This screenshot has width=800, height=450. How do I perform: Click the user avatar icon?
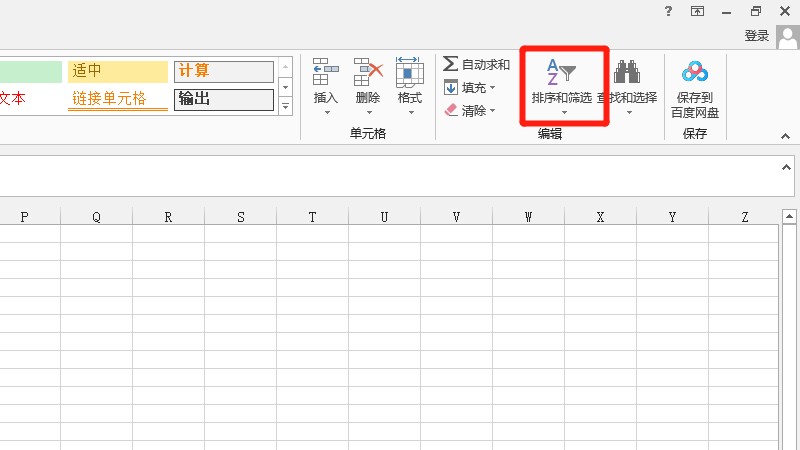[786, 37]
